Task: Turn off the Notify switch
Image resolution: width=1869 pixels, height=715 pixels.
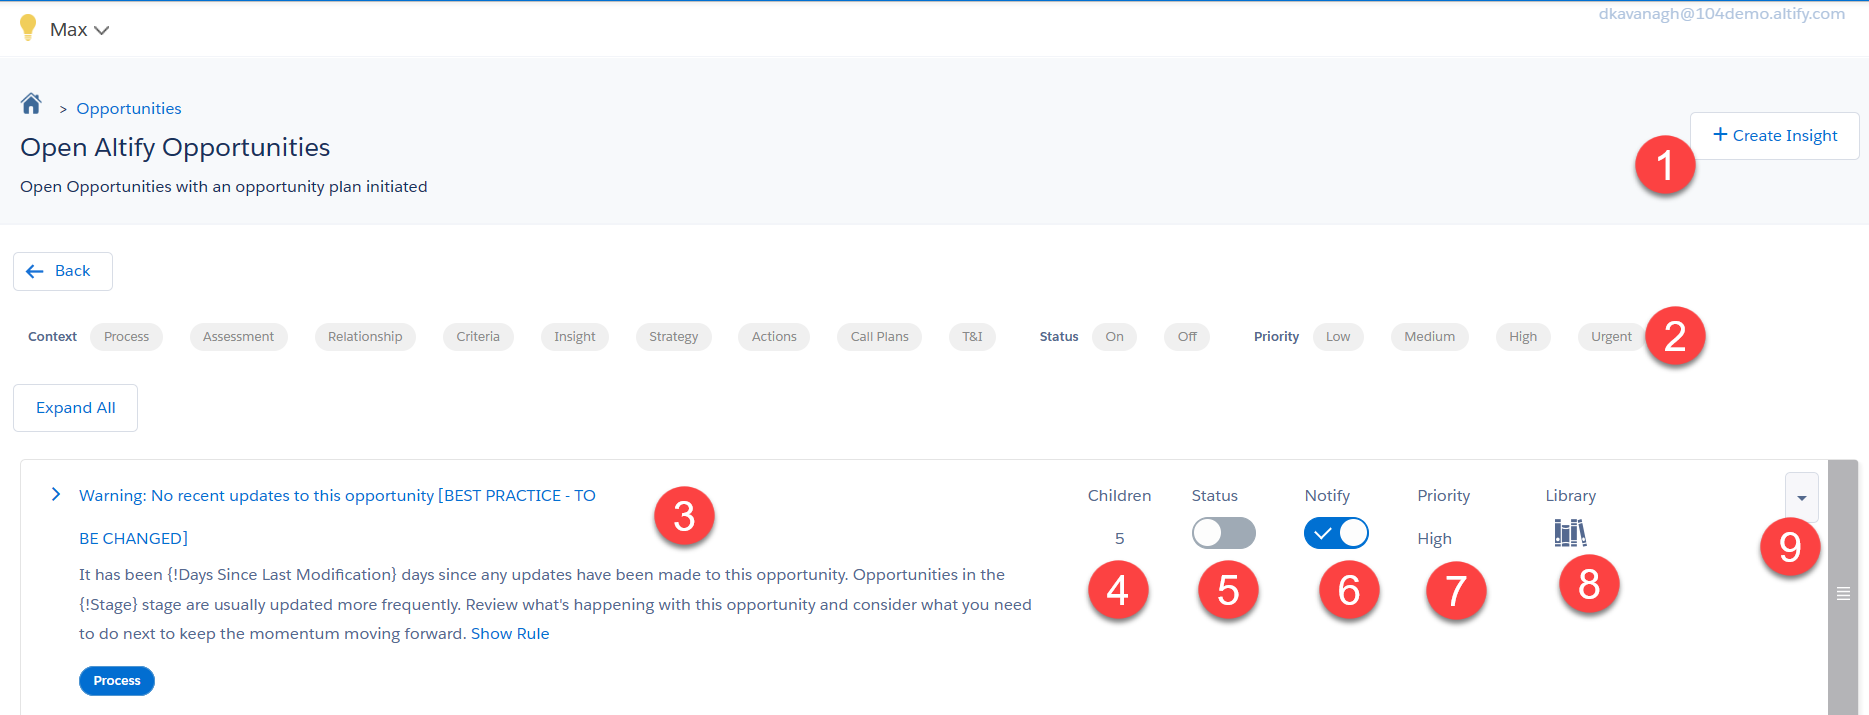Action: click(x=1336, y=533)
